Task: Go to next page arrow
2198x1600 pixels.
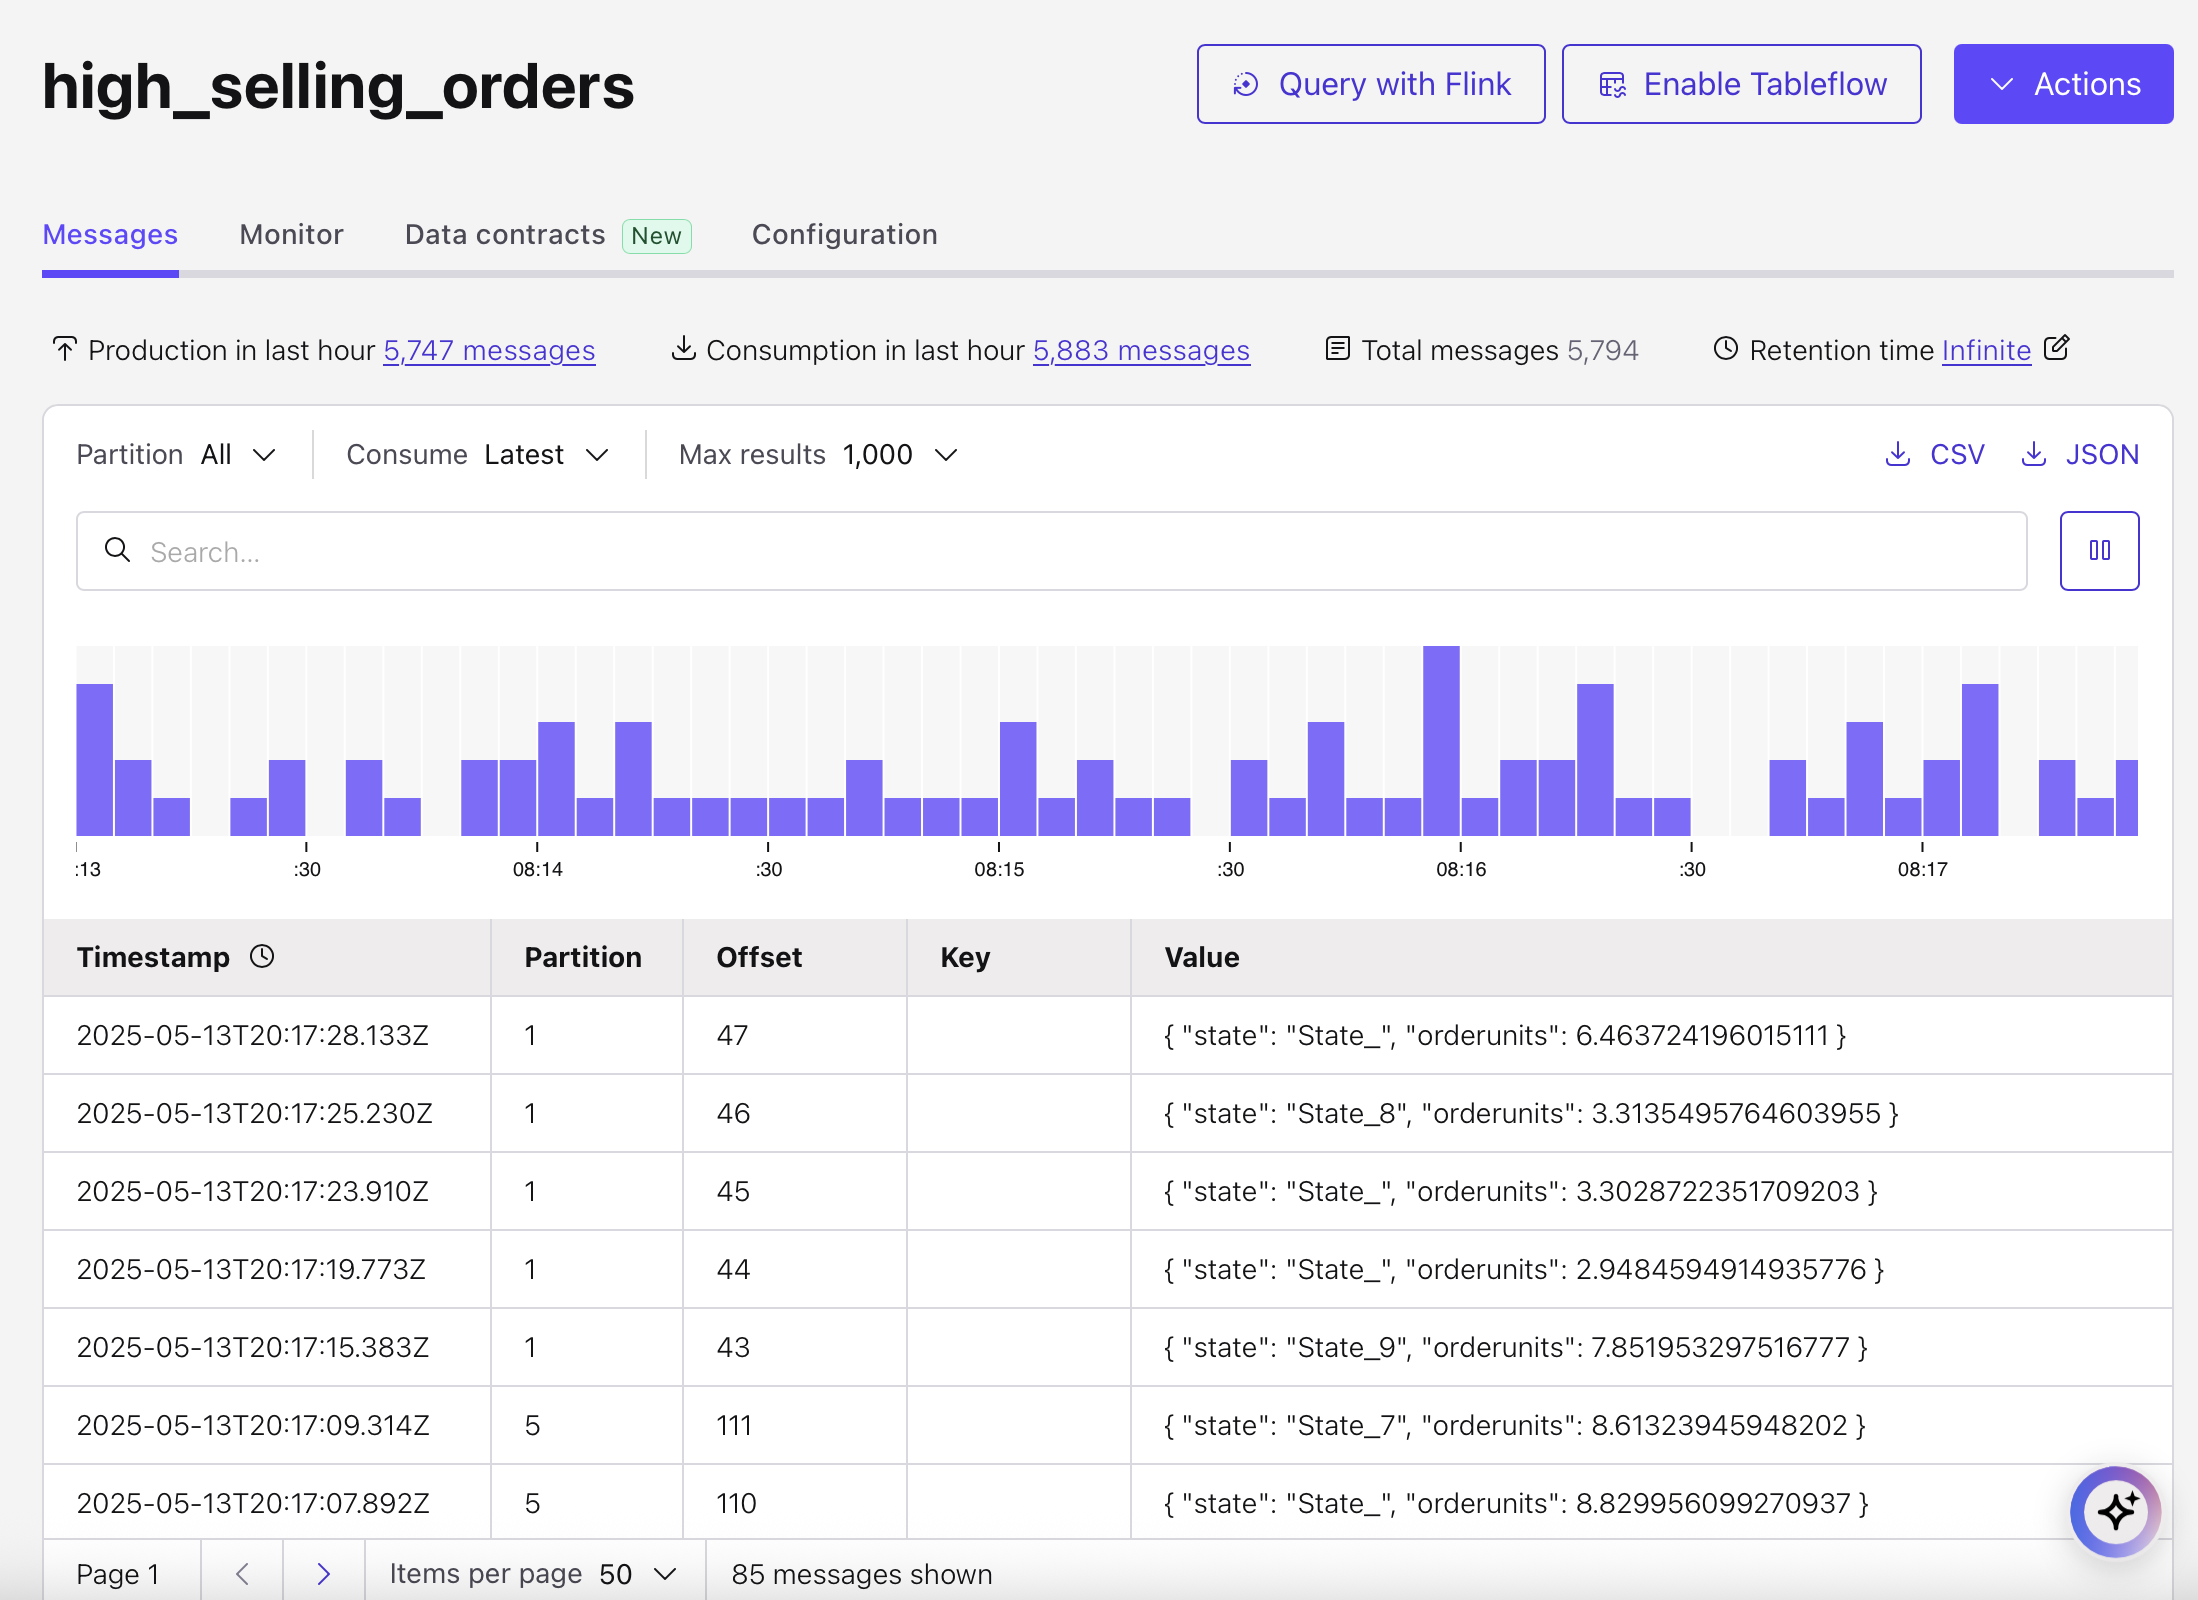Action: point(323,1574)
